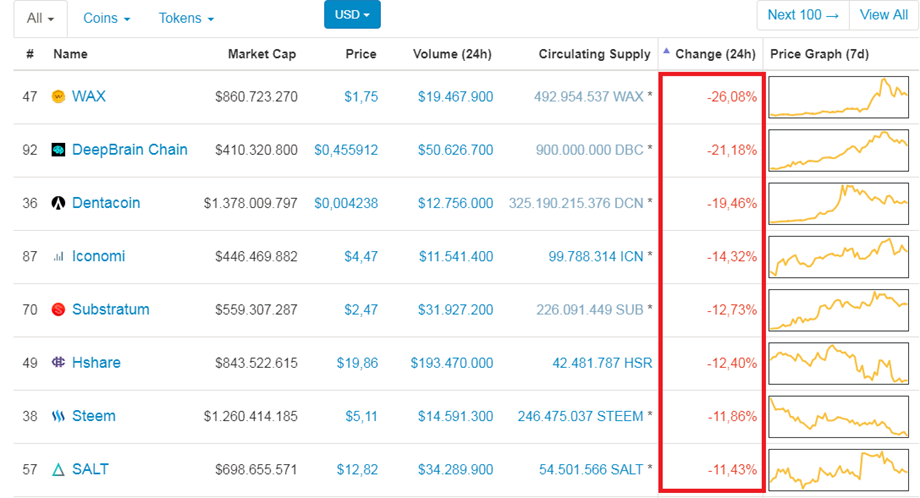Open the WAX 7d price graph
The width and height of the screenshot is (920, 498).
tap(838, 97)
